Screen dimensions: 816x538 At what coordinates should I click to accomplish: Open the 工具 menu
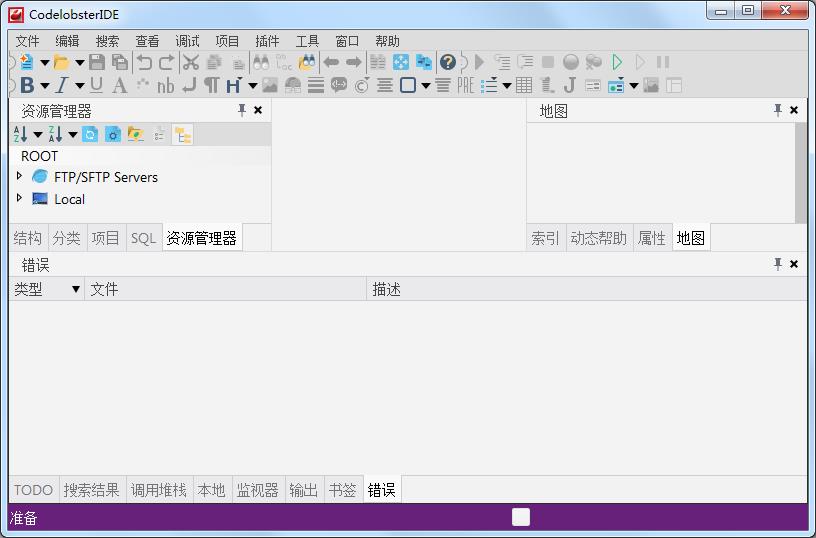[307, 41]
